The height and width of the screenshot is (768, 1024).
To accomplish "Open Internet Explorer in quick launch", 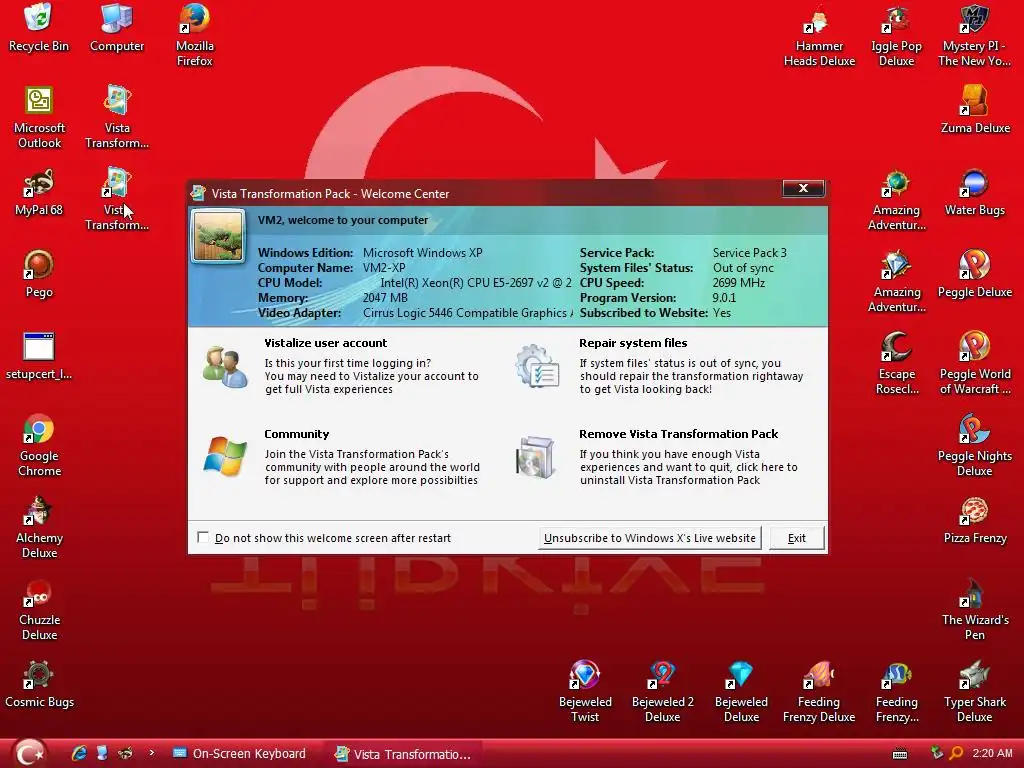I will click(79, 753).
